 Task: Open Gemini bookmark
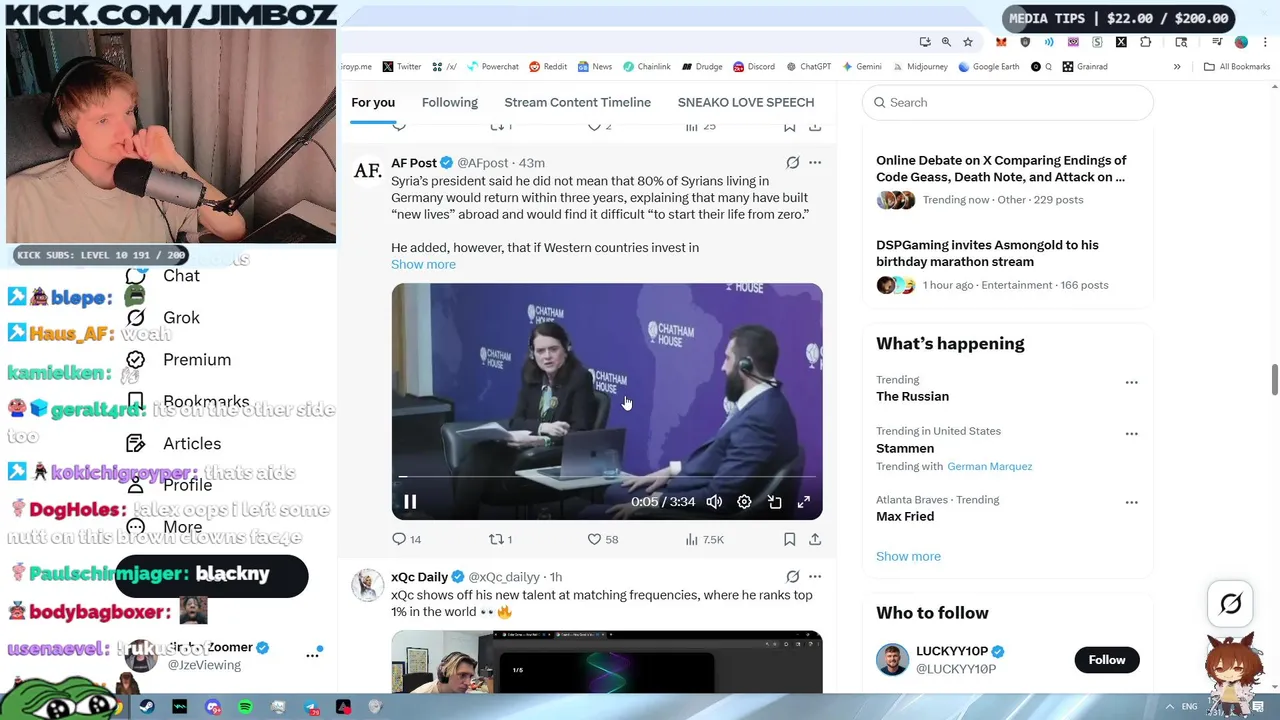point(861,66)
